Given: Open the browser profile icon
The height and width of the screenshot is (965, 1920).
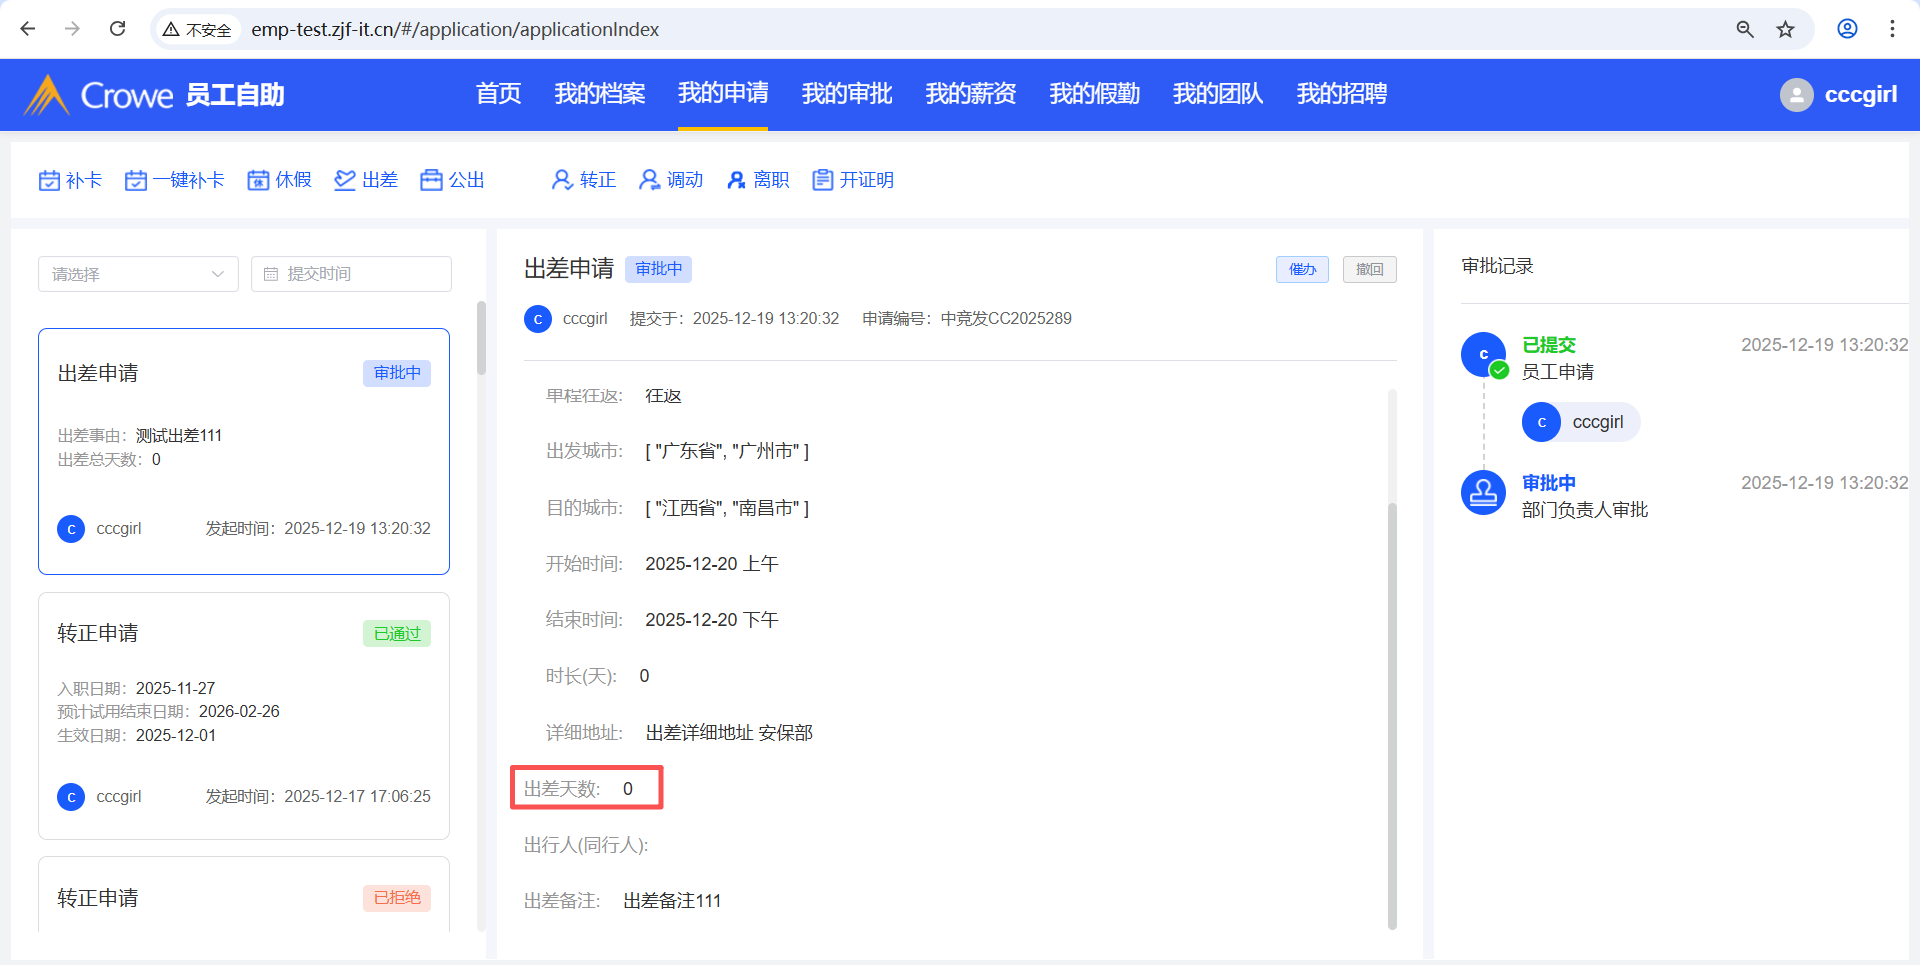Looking at the screenshot, I should 1847,29.
